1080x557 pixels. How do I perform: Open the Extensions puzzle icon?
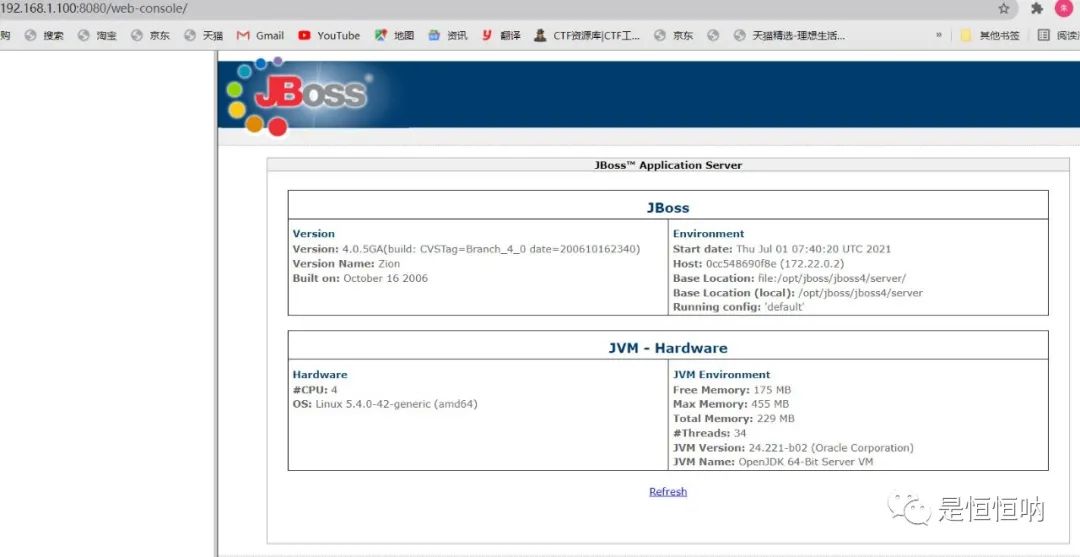pos(1037,8)
